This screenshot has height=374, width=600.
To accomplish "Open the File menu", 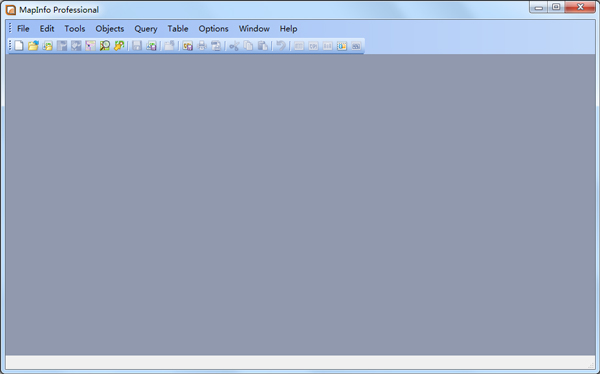I will coord(23,29).
